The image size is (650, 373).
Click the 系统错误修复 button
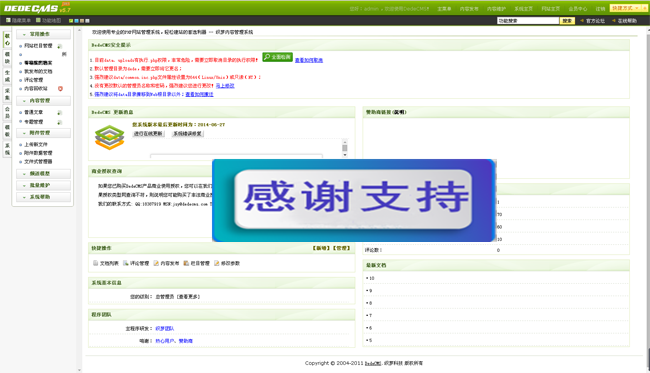click(187, 134)
